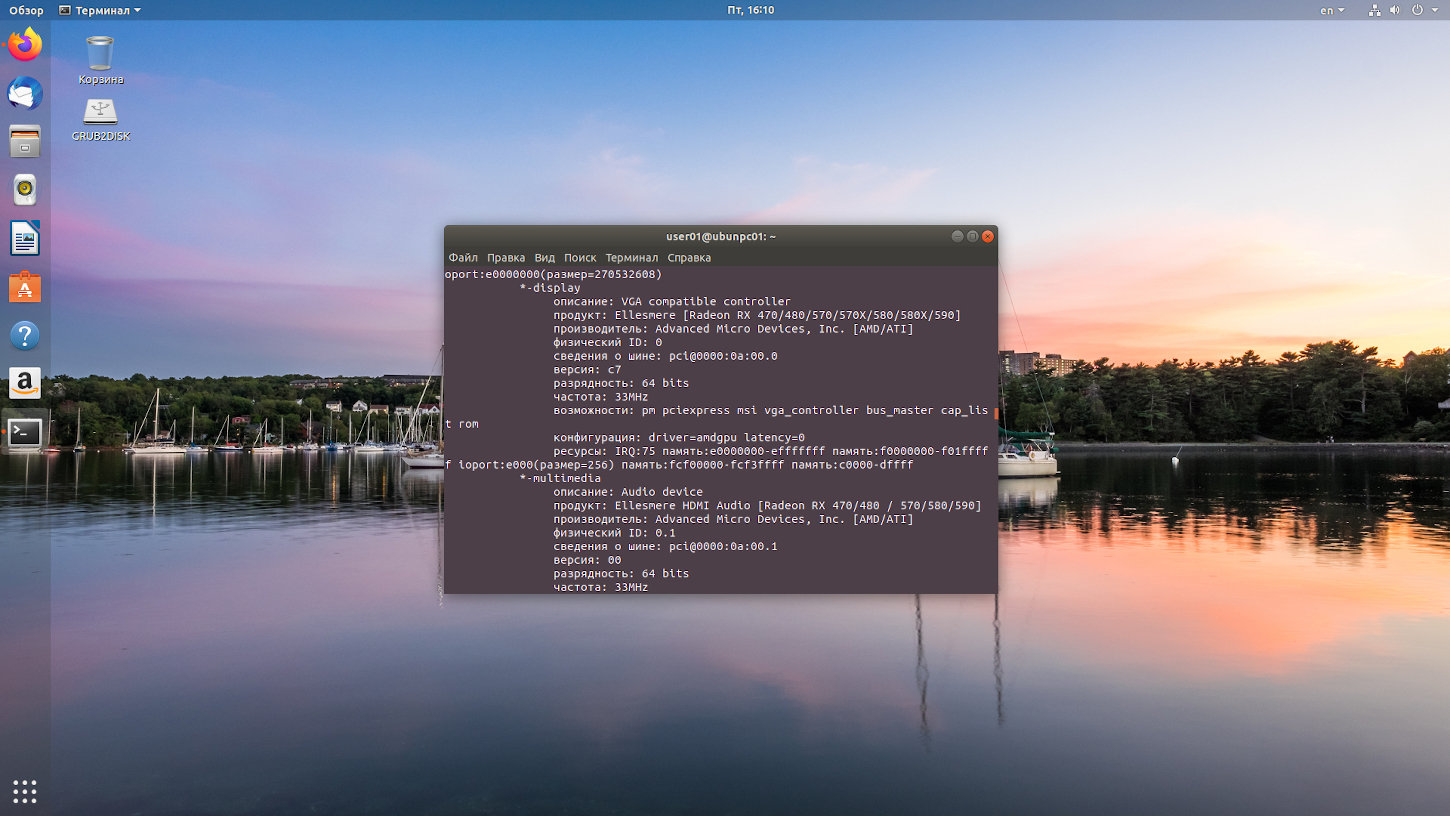Click the terminal scrollbar handle
This screenshot has width=1450, height=816.
996,411
